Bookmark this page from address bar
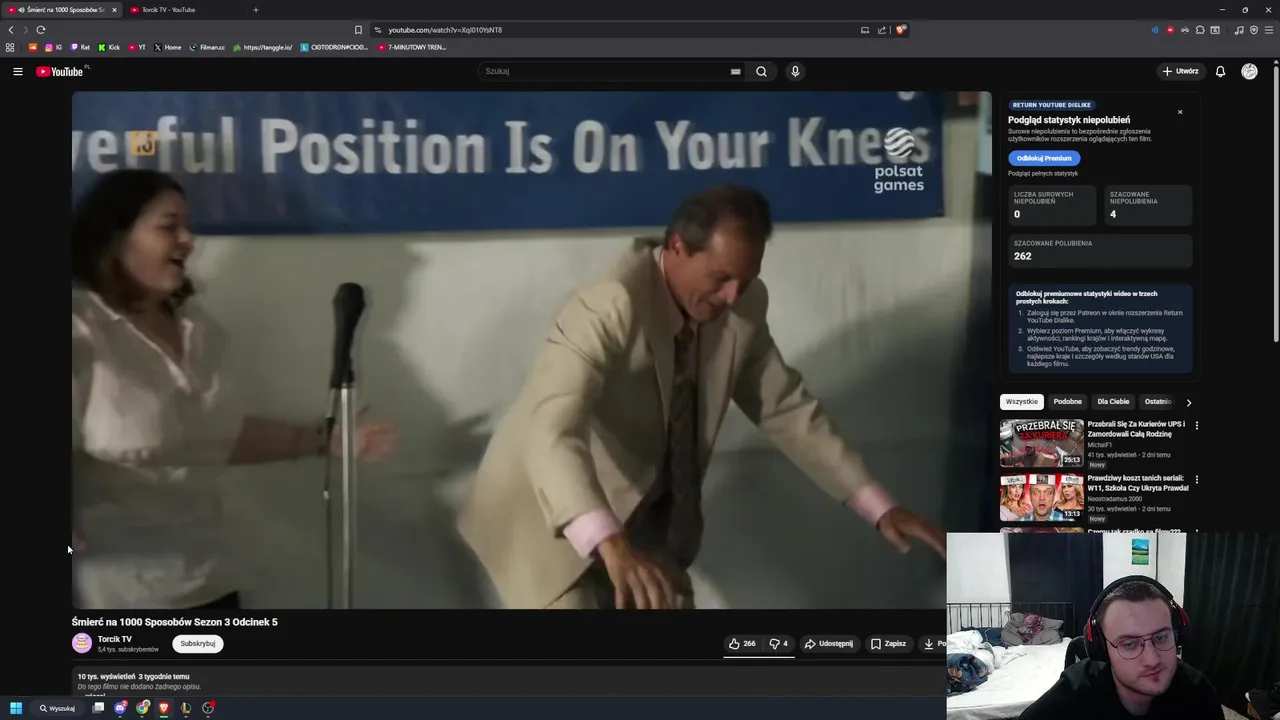This screenshot has width=1280, height=720. point(358,30)
